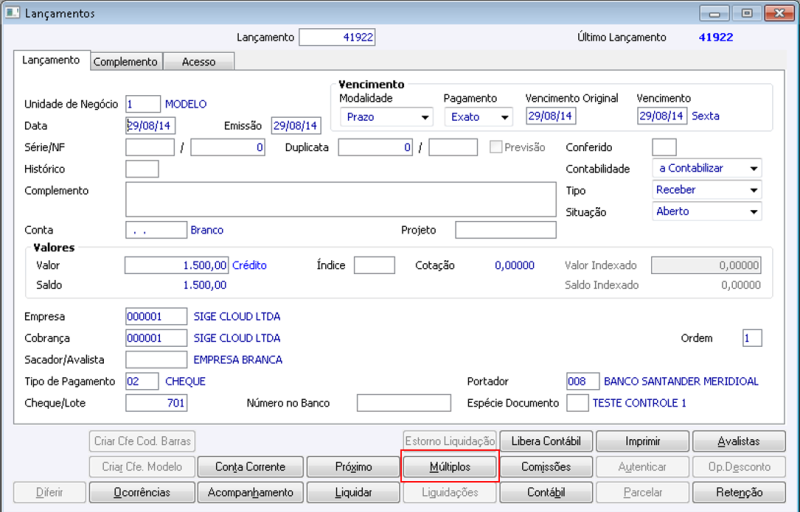The height and width of the screenshot is (512, 800).
Task: Click the Op.Desconto button
Action: [739, 467]
